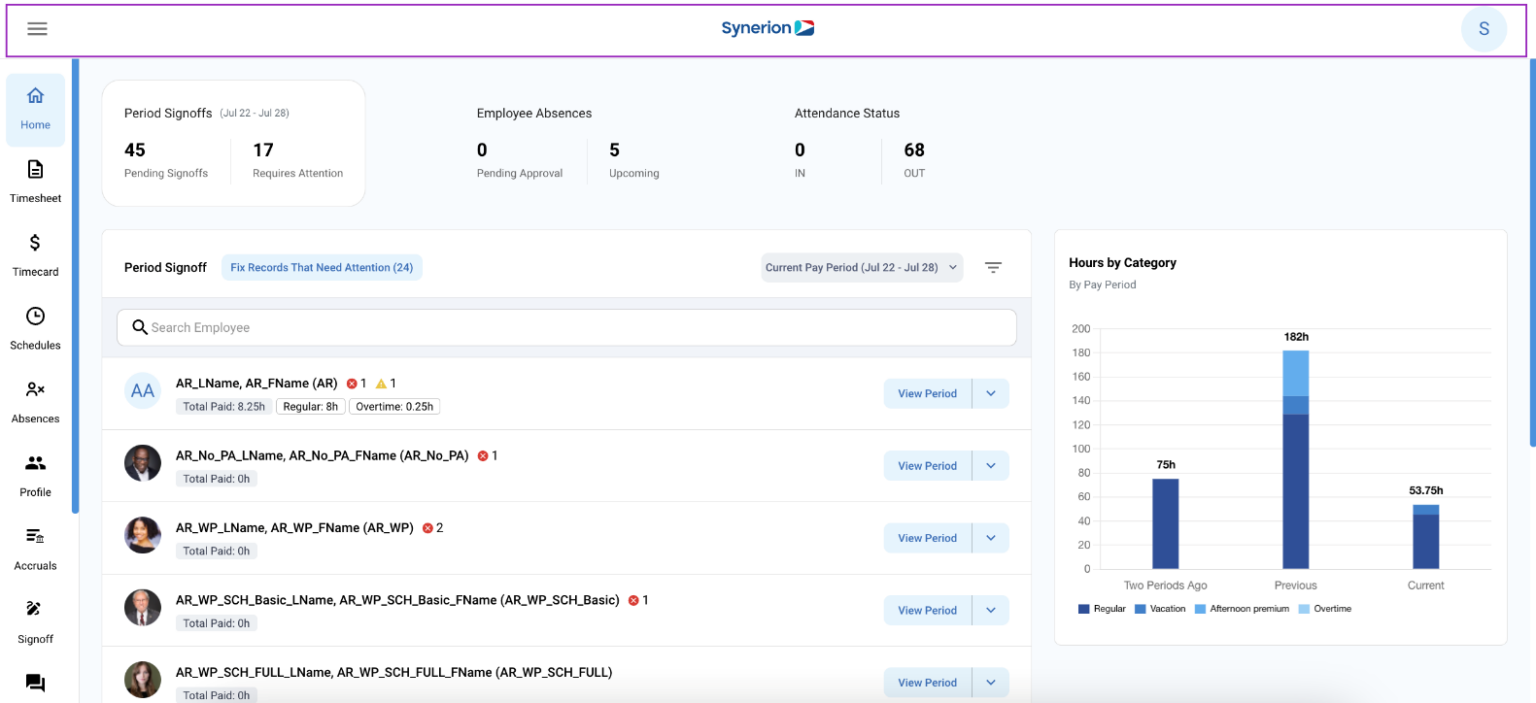
Task: Click the filter icon beside the pay period selector
Action: 992,267
